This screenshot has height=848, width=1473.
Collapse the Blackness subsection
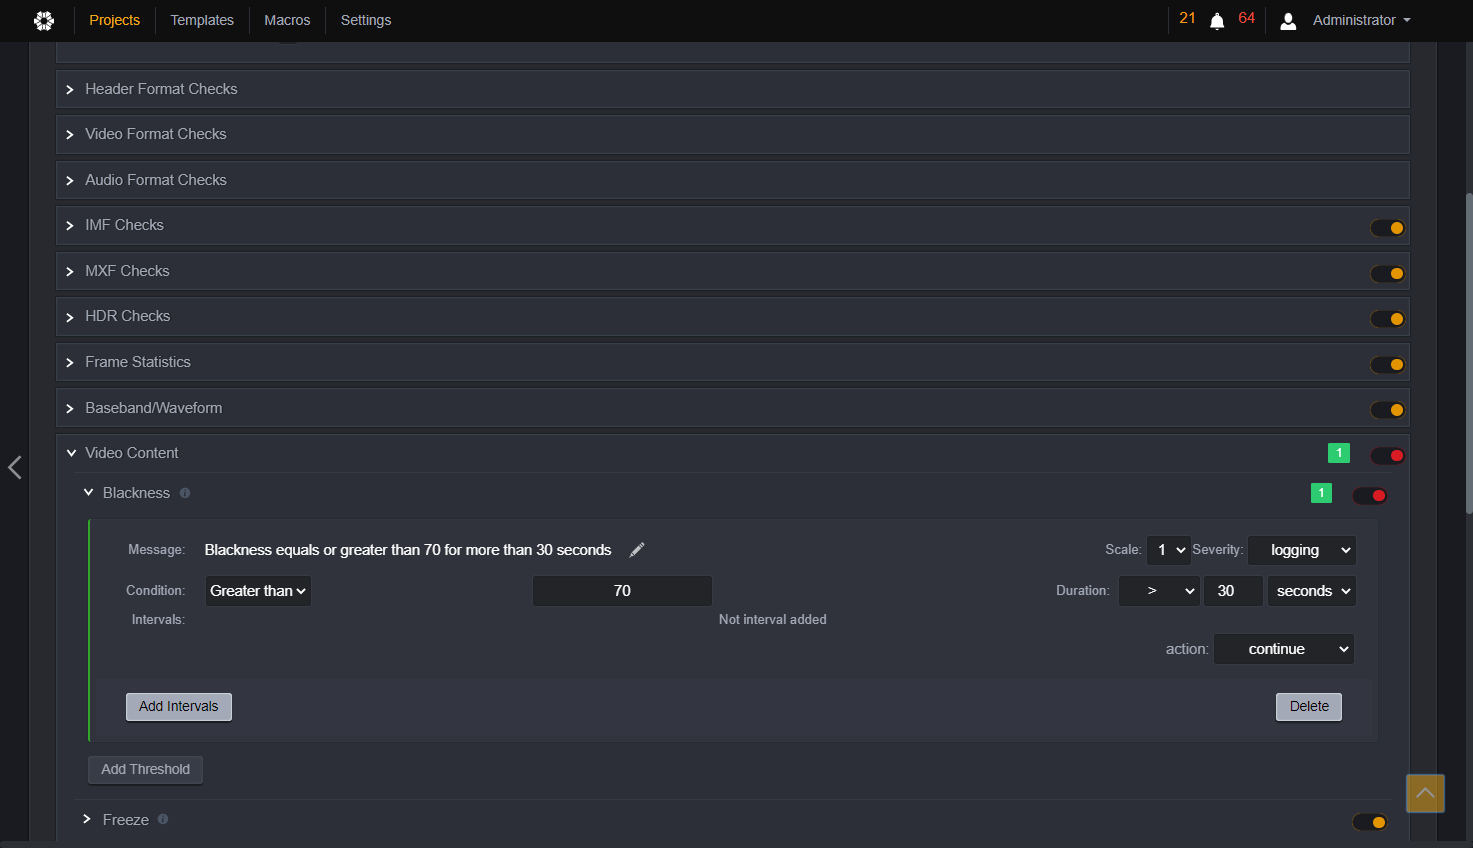(88, 493)
